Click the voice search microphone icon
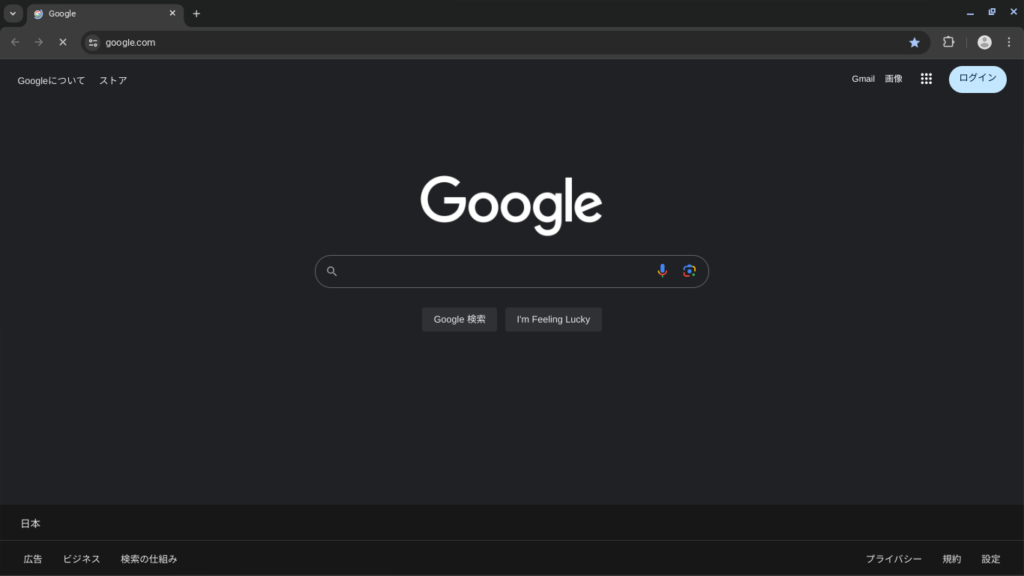 [x=662, y=271]
